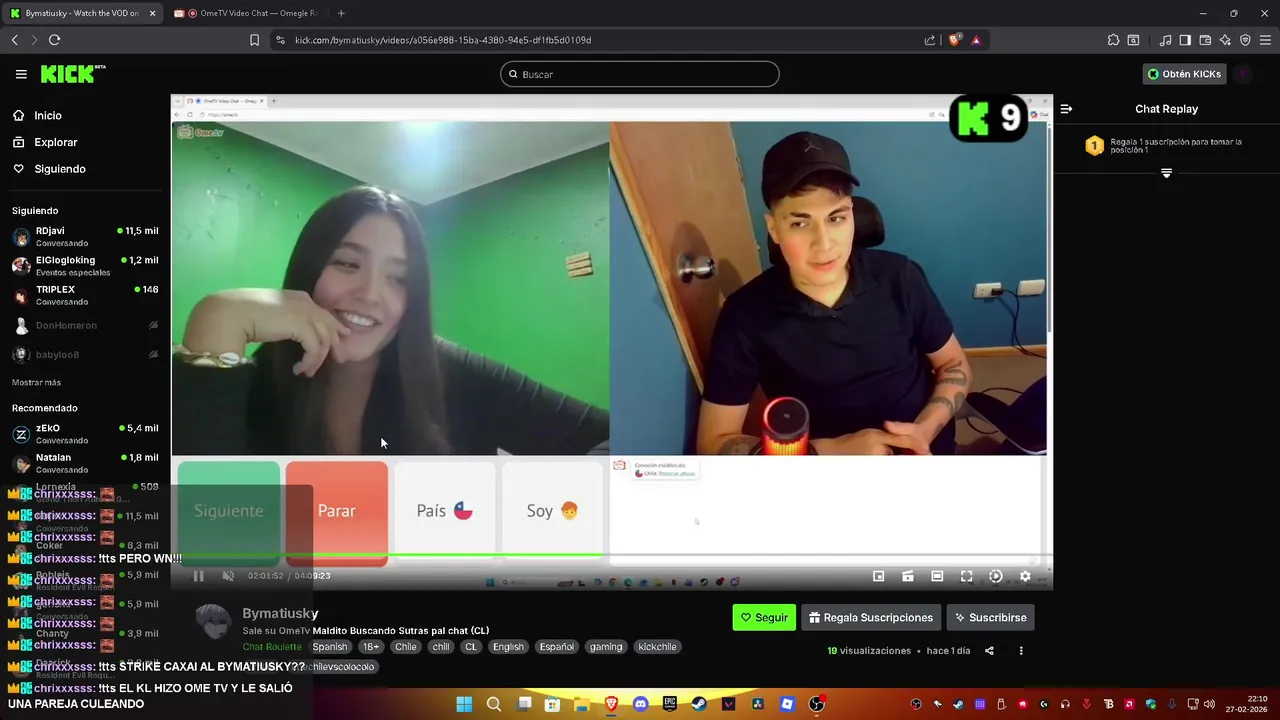
Task: Open the three-dot more options menu
Action: click(1021, 651)
